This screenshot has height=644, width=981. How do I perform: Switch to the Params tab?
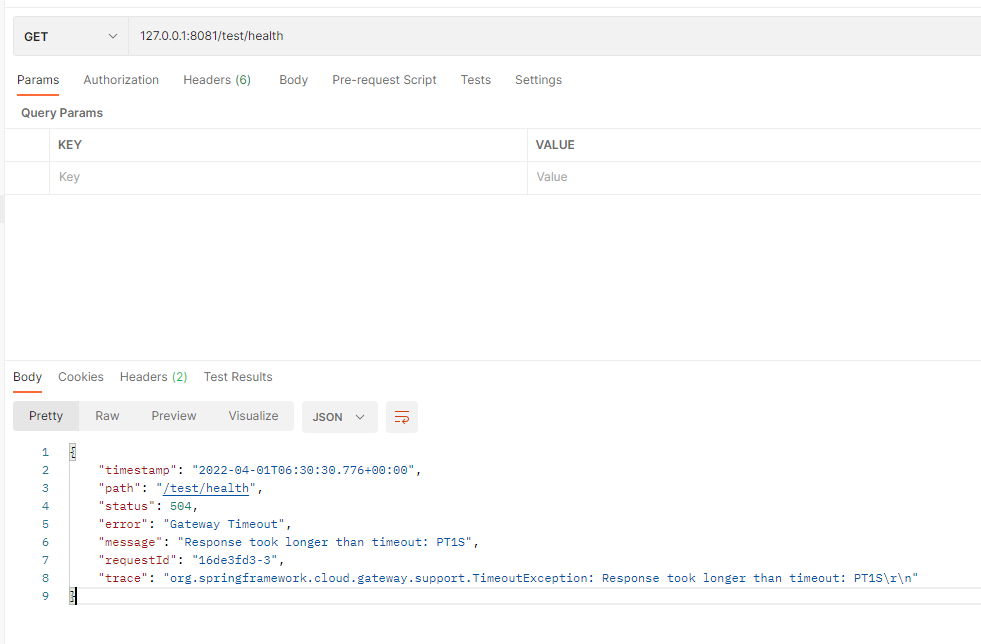tap(38, 80)
